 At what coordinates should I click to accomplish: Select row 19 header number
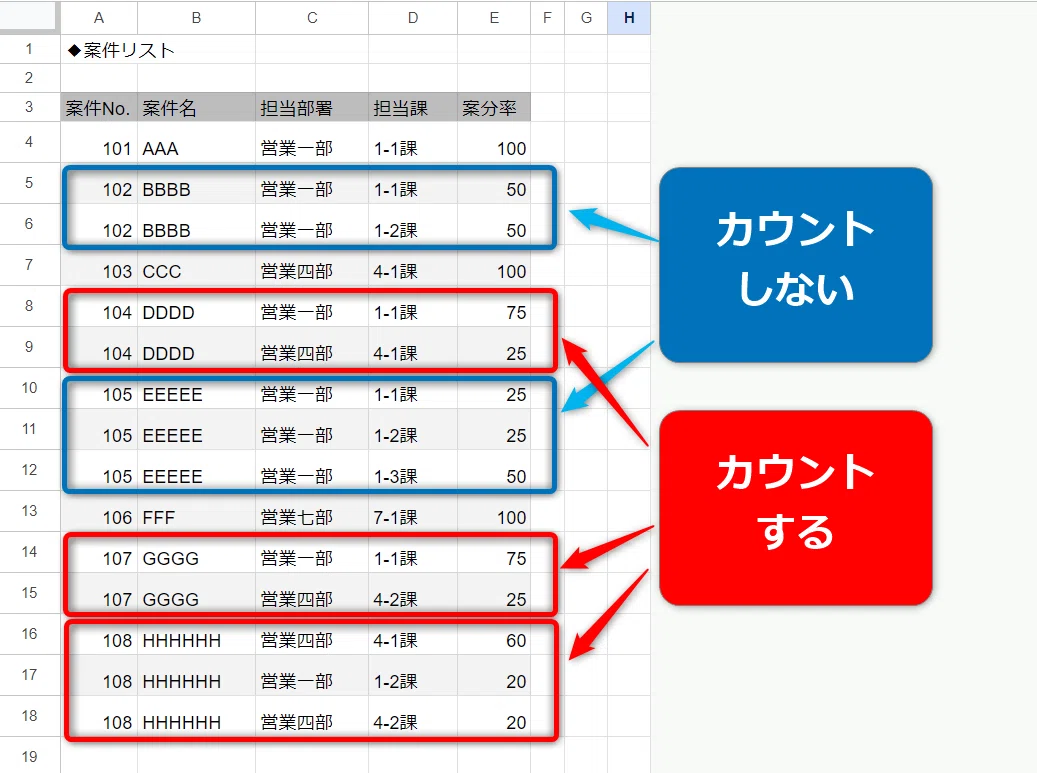(x=30, y=756)
